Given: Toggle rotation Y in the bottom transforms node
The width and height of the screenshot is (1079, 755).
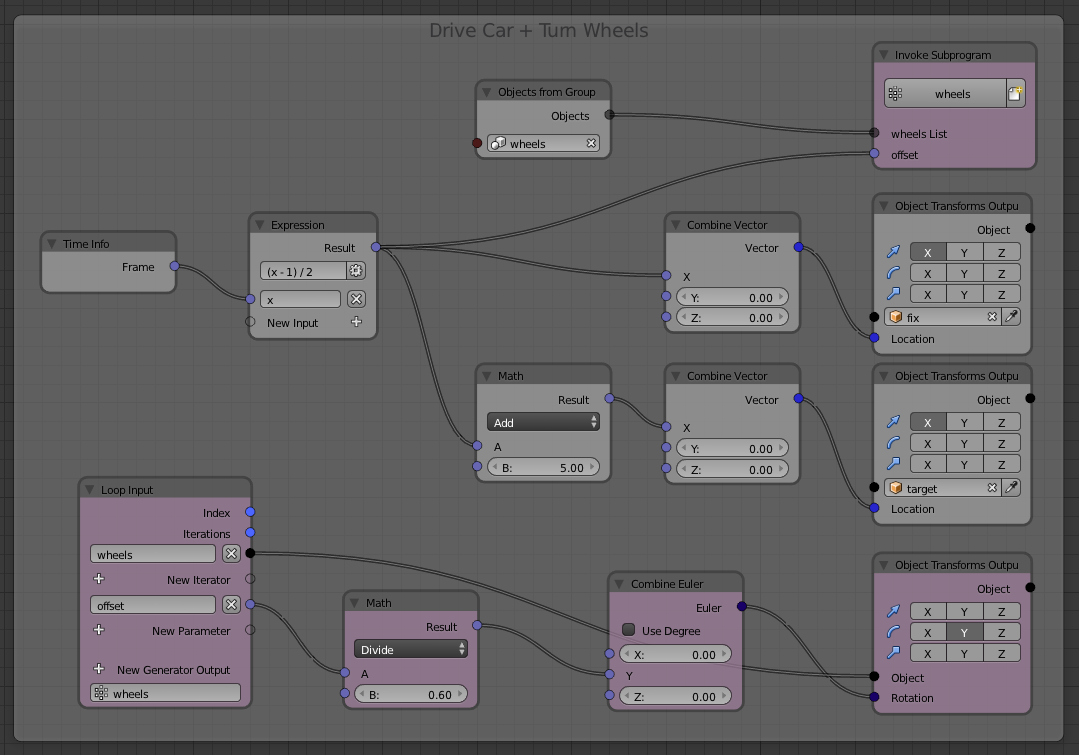Looking at the screenshot, I should click(x=964, y=632).
